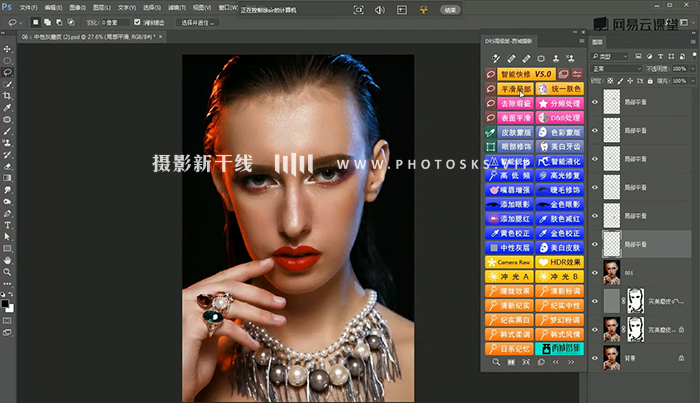Click the 分频处理 button

(559, 104)
